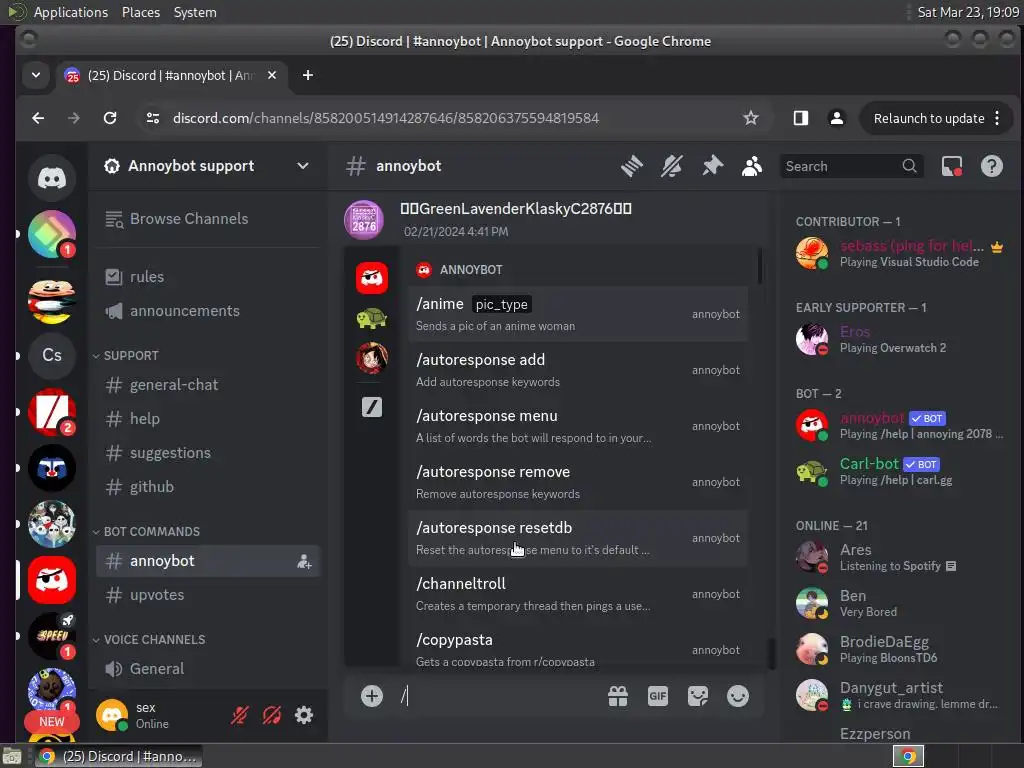
Task: Open the emoji picker smiley
Action: point(738,697)
